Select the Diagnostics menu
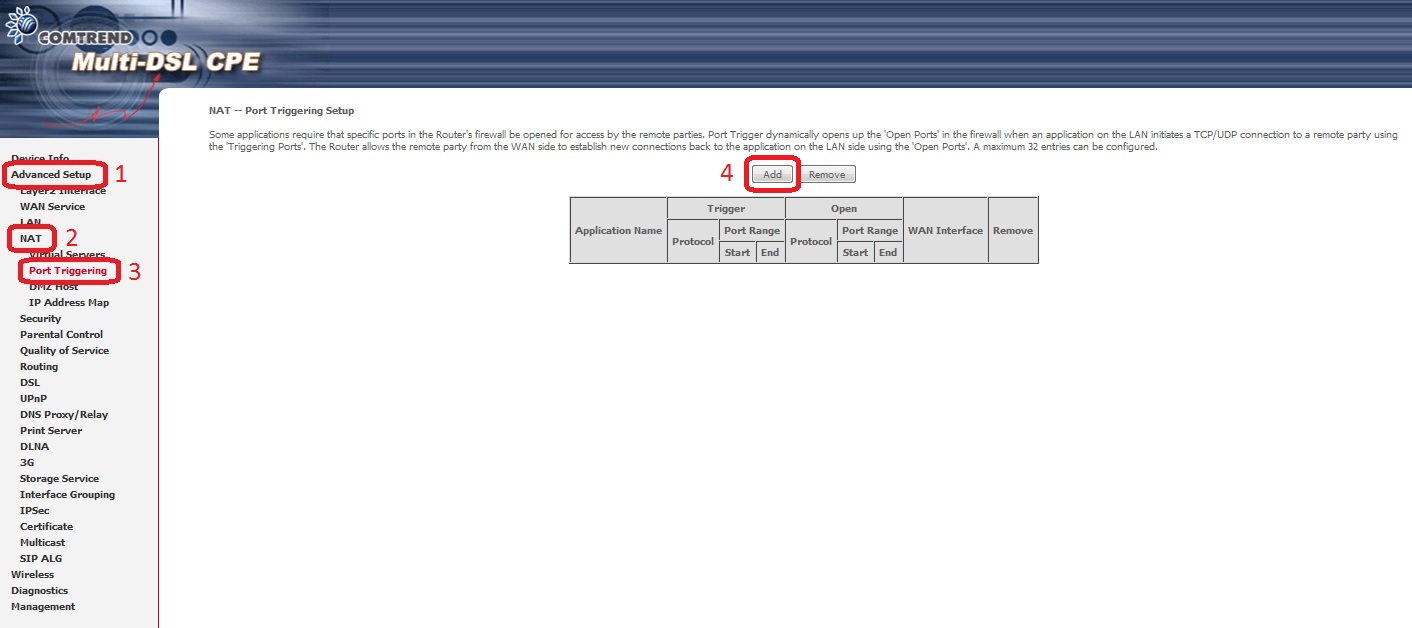The height and width of the screenshot is (628, 1412). pos(39,591)
